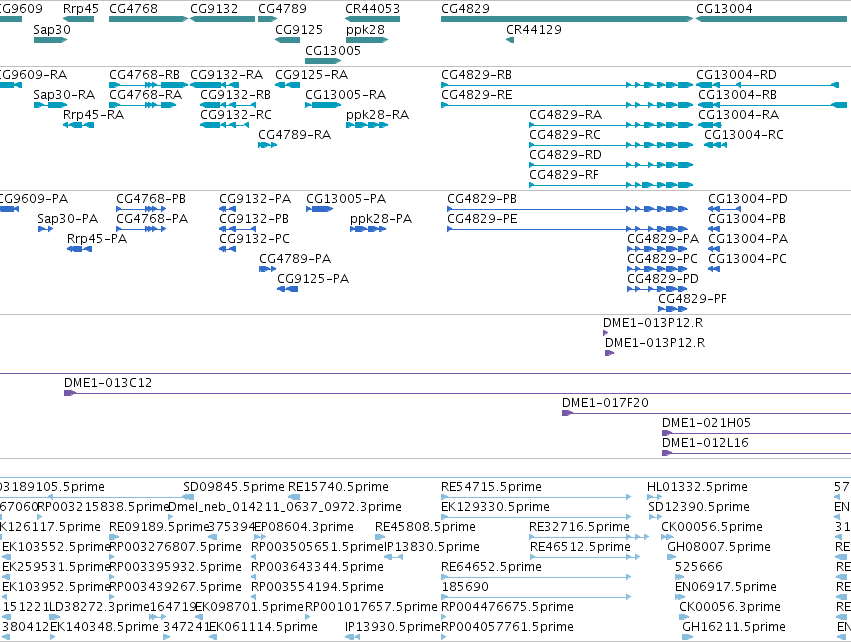Image resolution: width=851 pixels, height=642 pixels.
Task: Click the teal CG13005 gene bar
Action: pyautogui.click(x=323, y=61)
